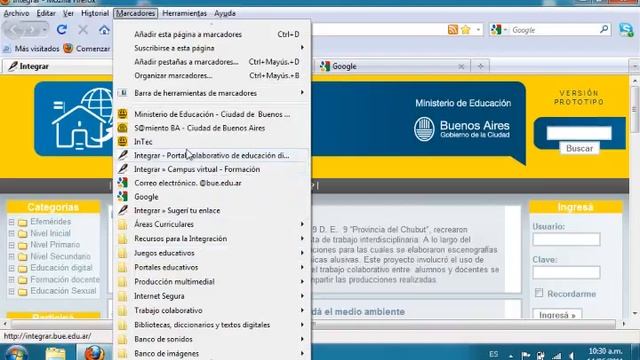Expand Bibliotecas, diccionarios y textos digitales
Screen dimensions: 640x360
(212, 325)
